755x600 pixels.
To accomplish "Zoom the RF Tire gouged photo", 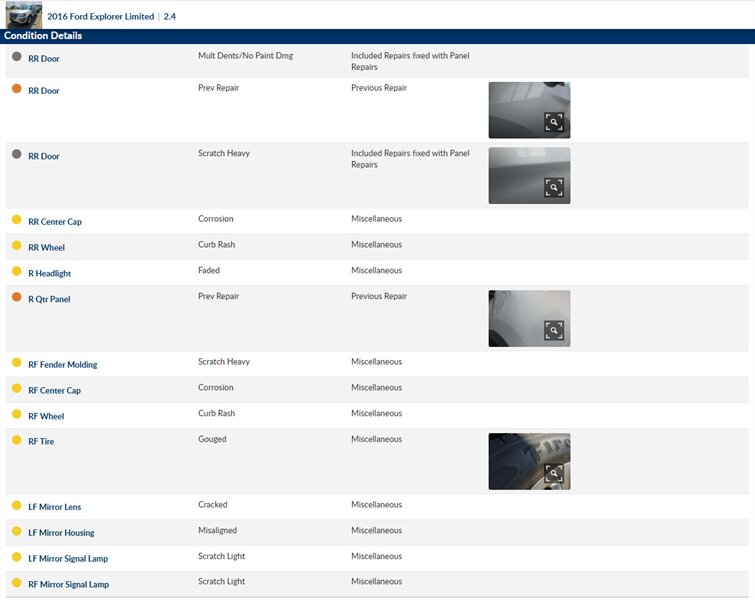I will (x=554, y=473).
